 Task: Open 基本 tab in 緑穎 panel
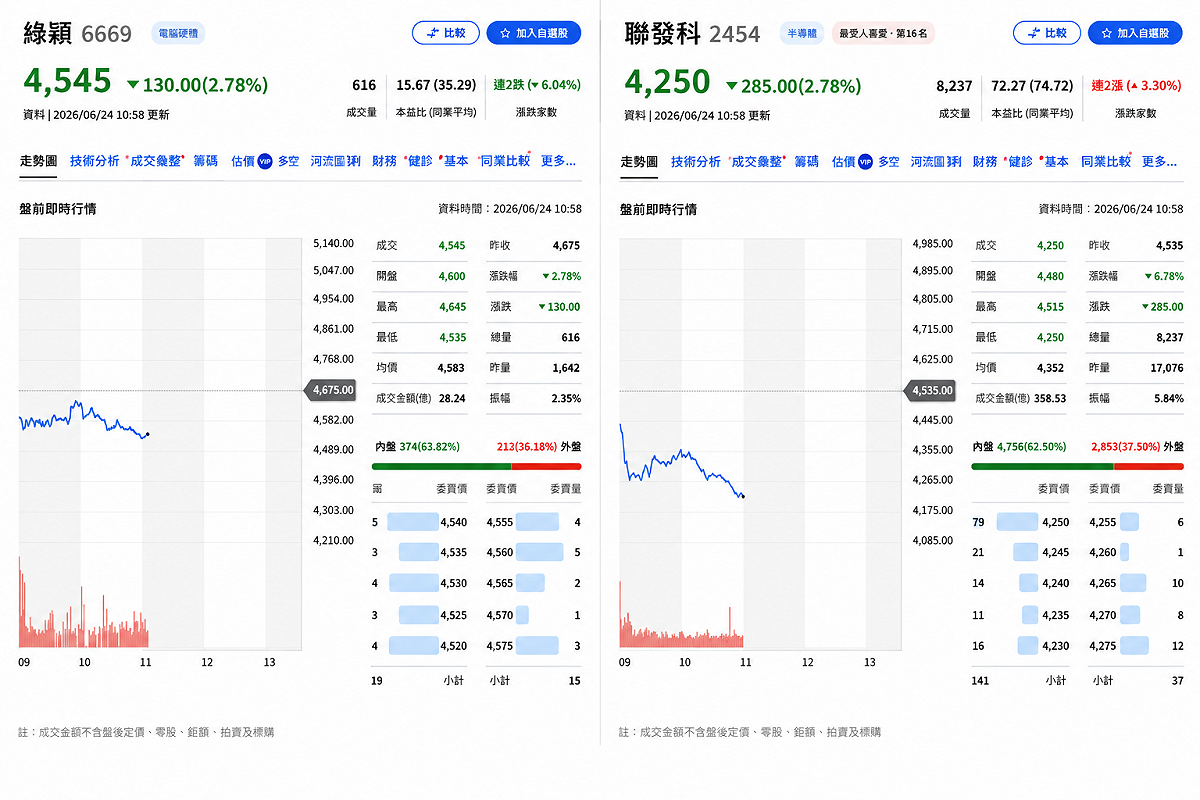click(x=455, y=161)
